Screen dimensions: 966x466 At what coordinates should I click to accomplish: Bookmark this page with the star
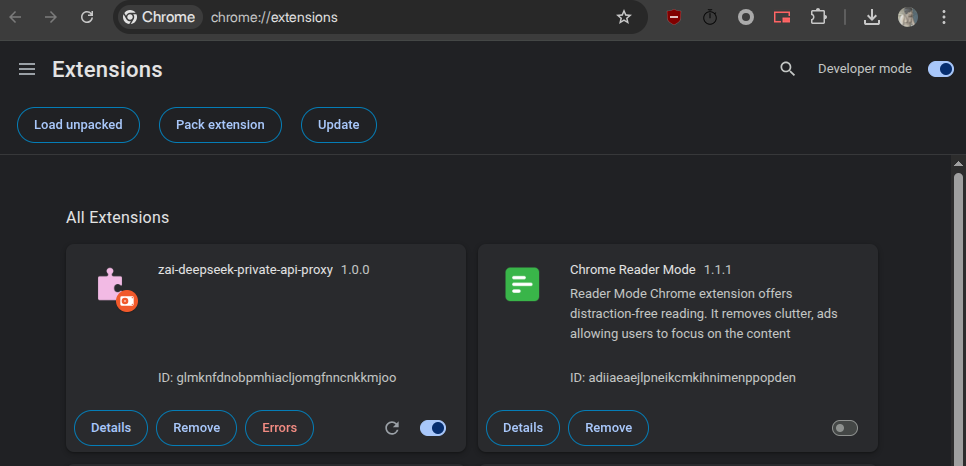click(624, 17)
